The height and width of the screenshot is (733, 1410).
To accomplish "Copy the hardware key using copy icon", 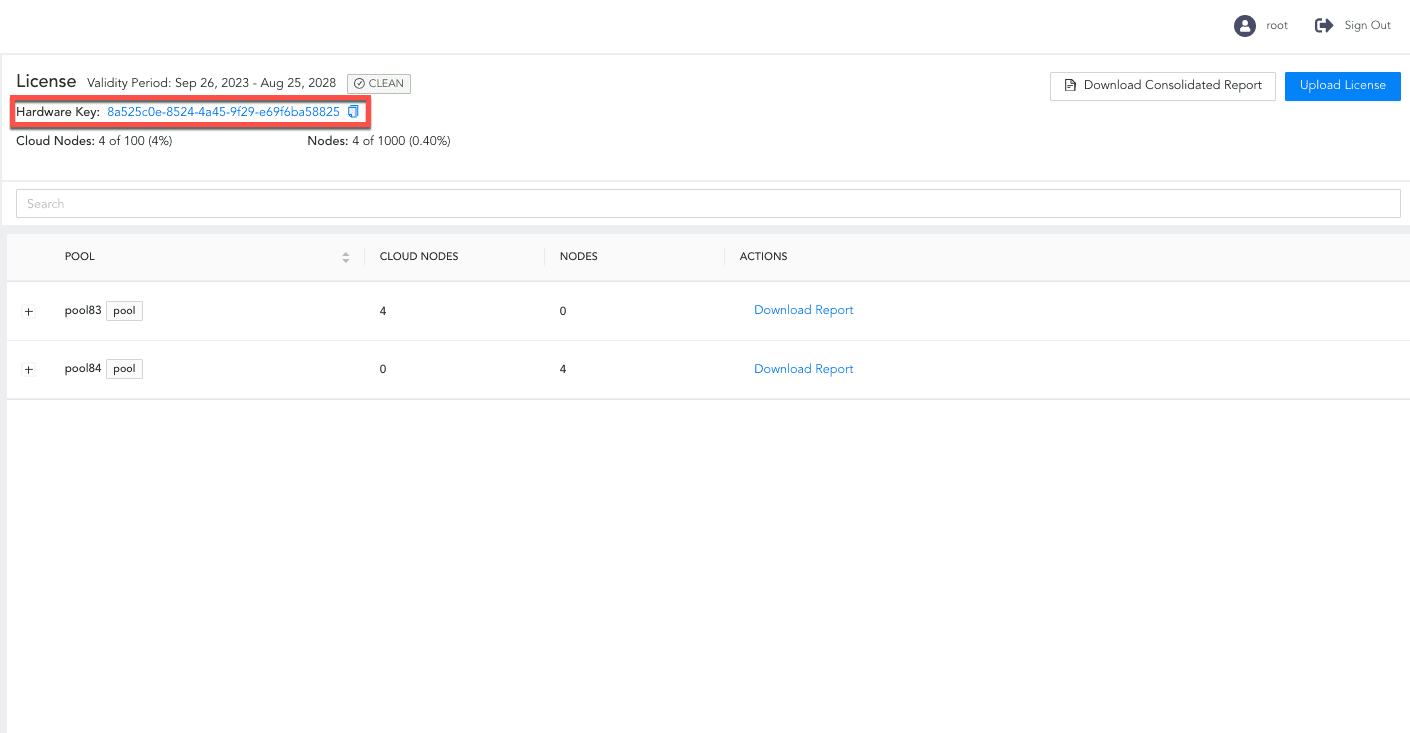I will tap(353, 112).
